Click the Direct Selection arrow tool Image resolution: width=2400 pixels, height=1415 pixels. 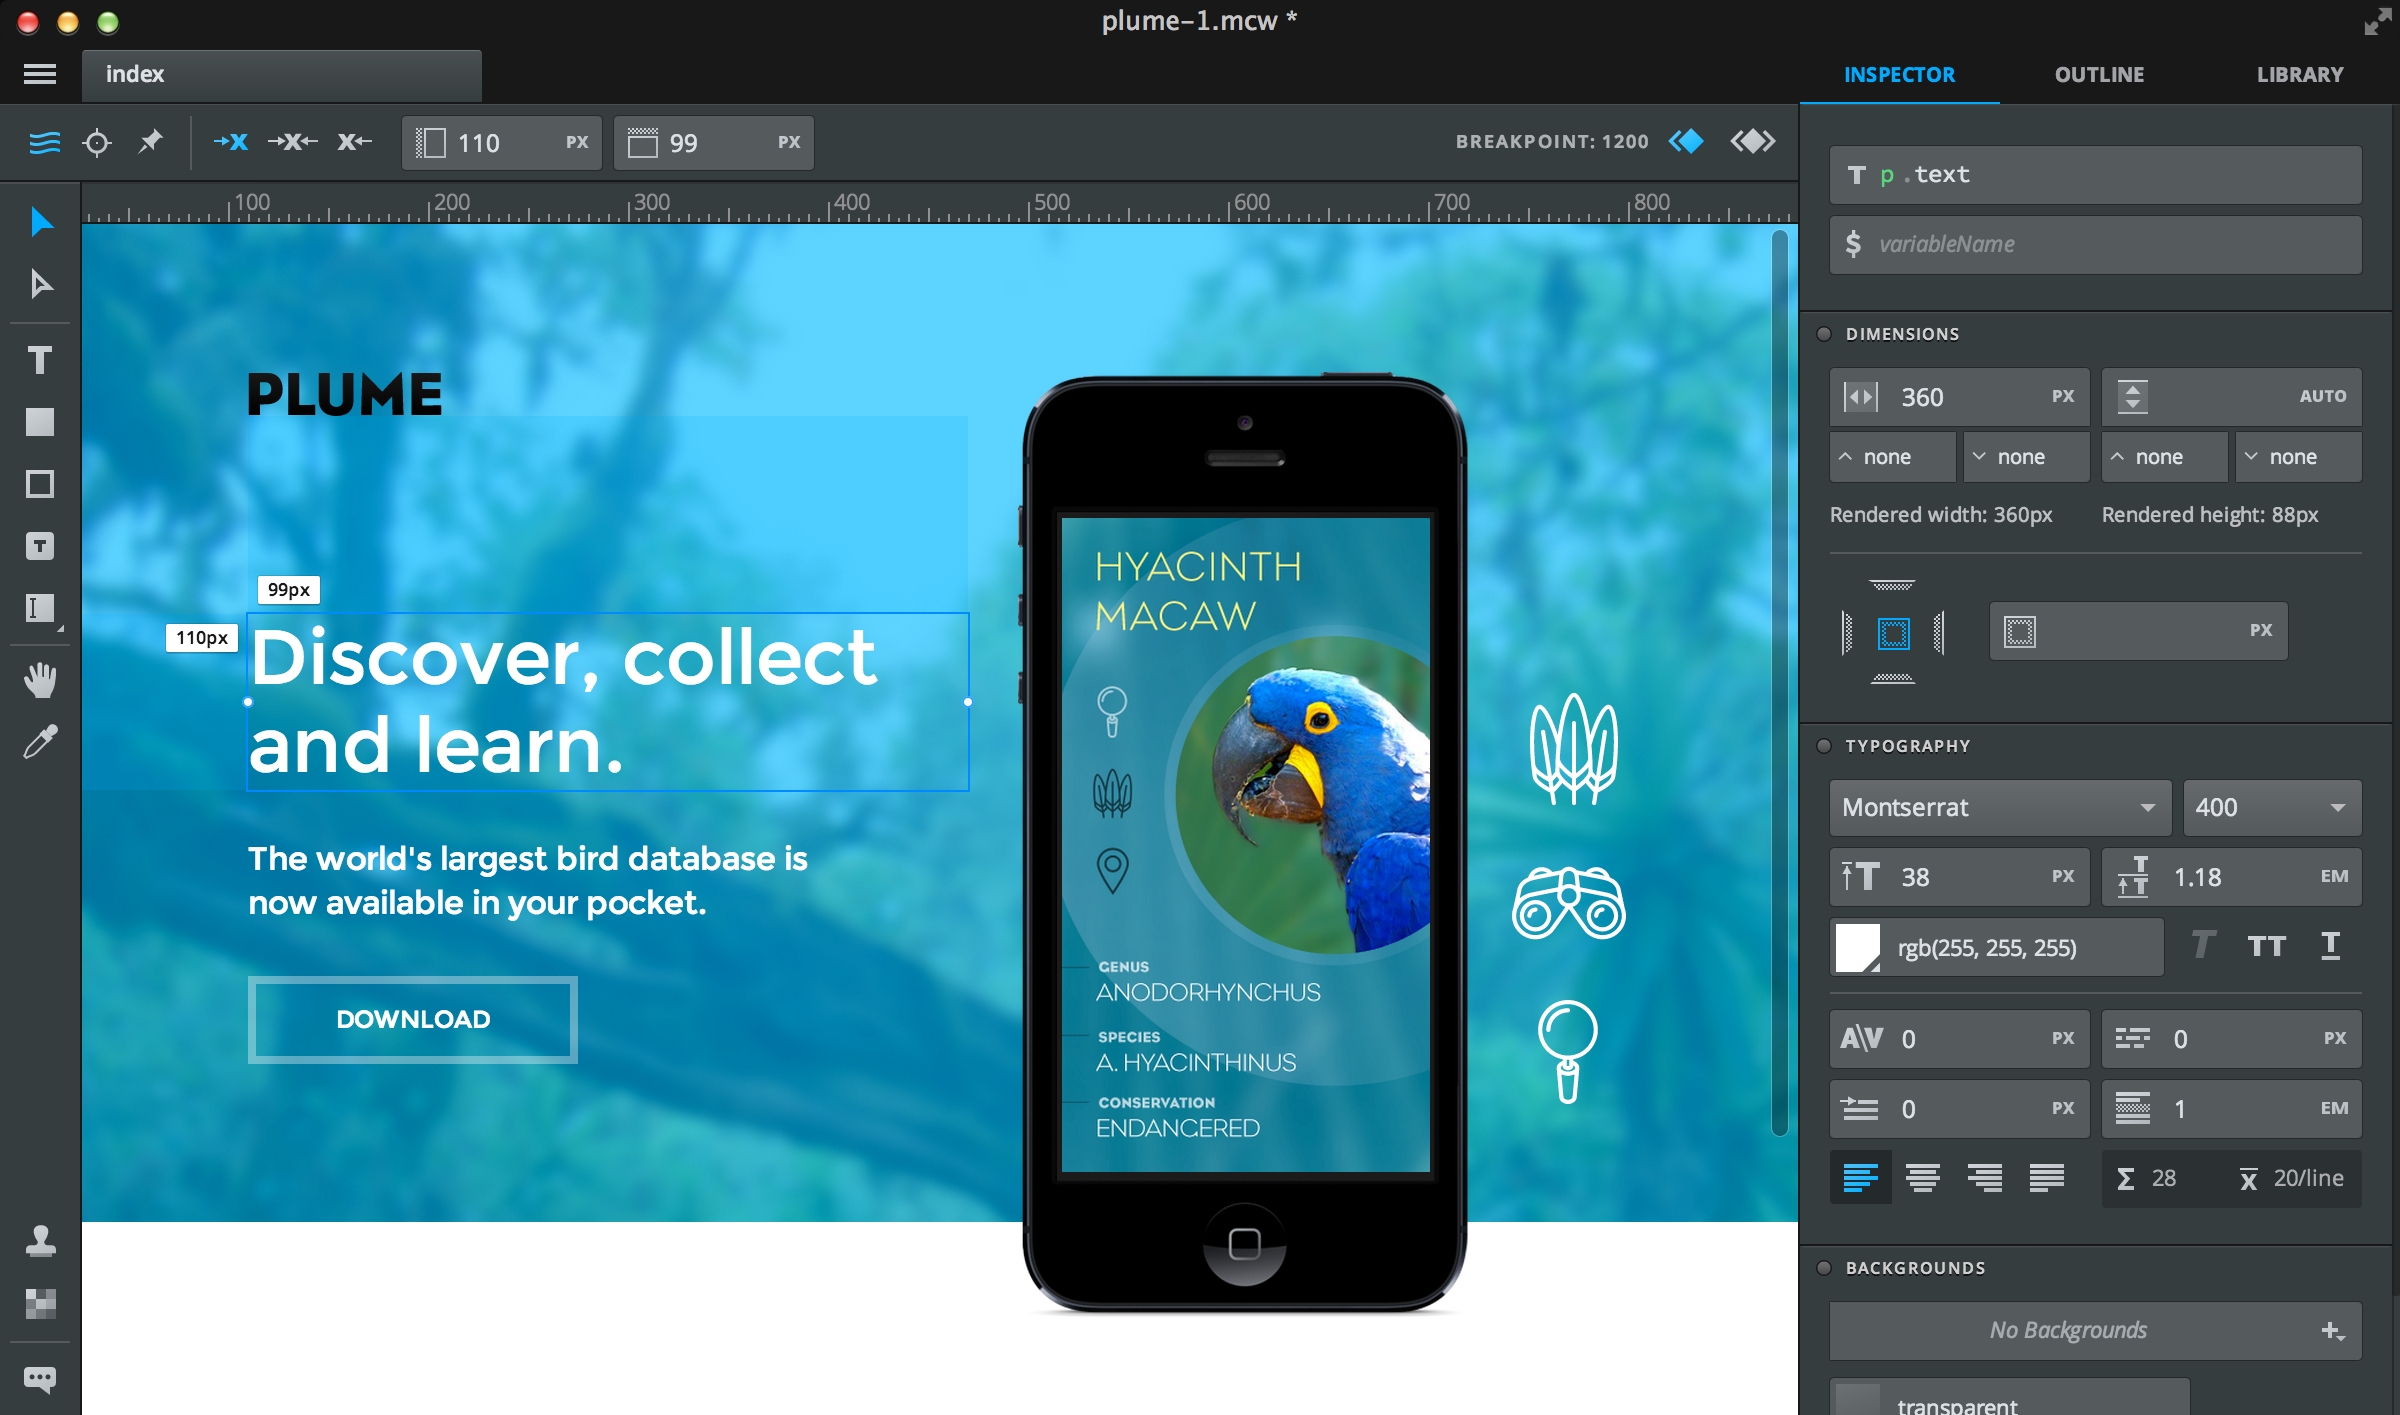click(40, 284)
